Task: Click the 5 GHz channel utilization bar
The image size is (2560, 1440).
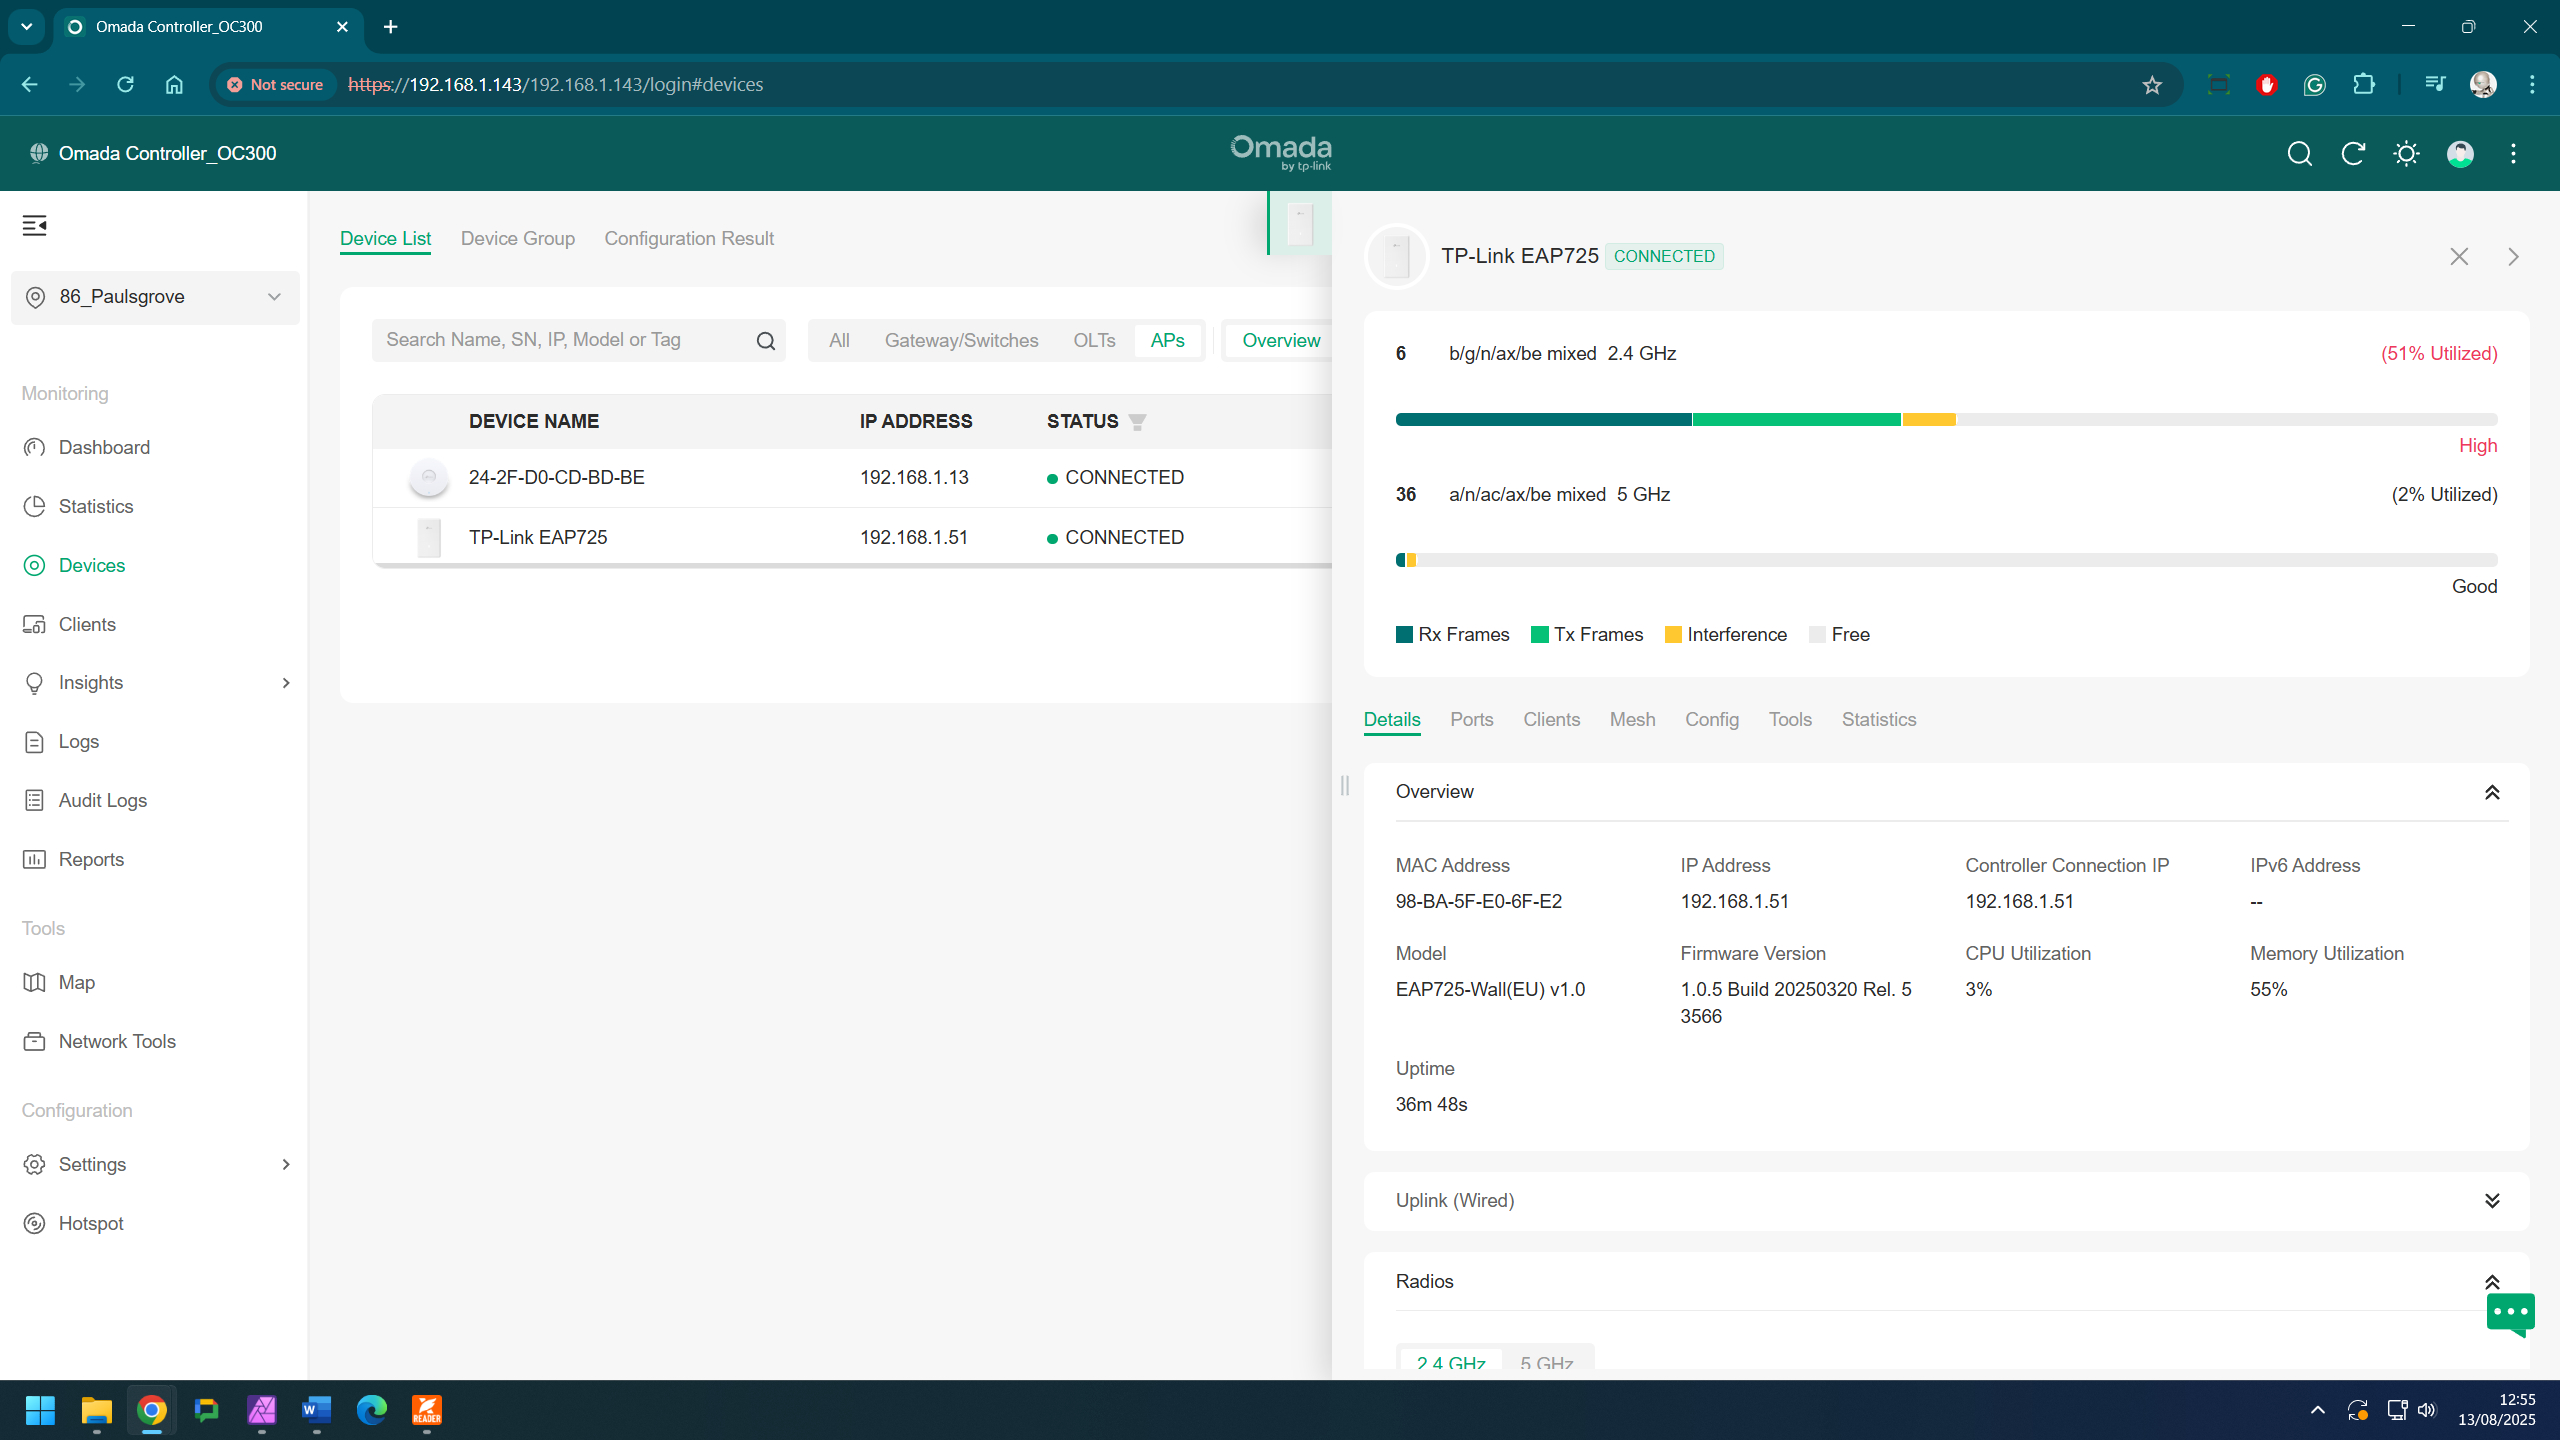Action: pyautogui.click(x=1946, y=561)
